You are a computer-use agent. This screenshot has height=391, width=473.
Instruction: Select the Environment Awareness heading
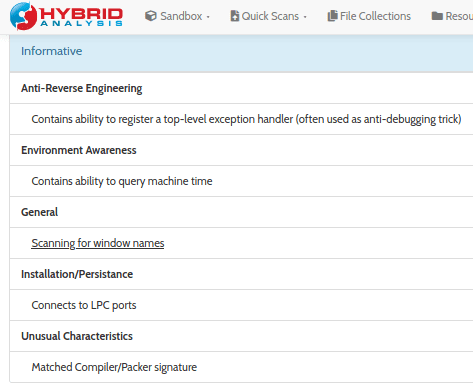click(x=79, y=150)
